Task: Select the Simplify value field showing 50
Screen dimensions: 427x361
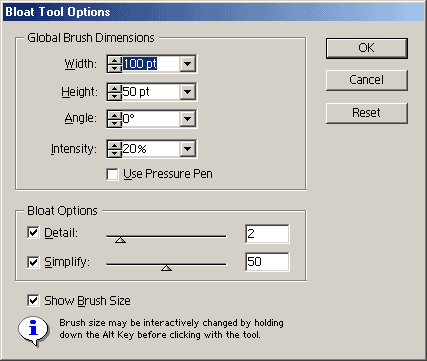Action: click(x=267, y=262)
